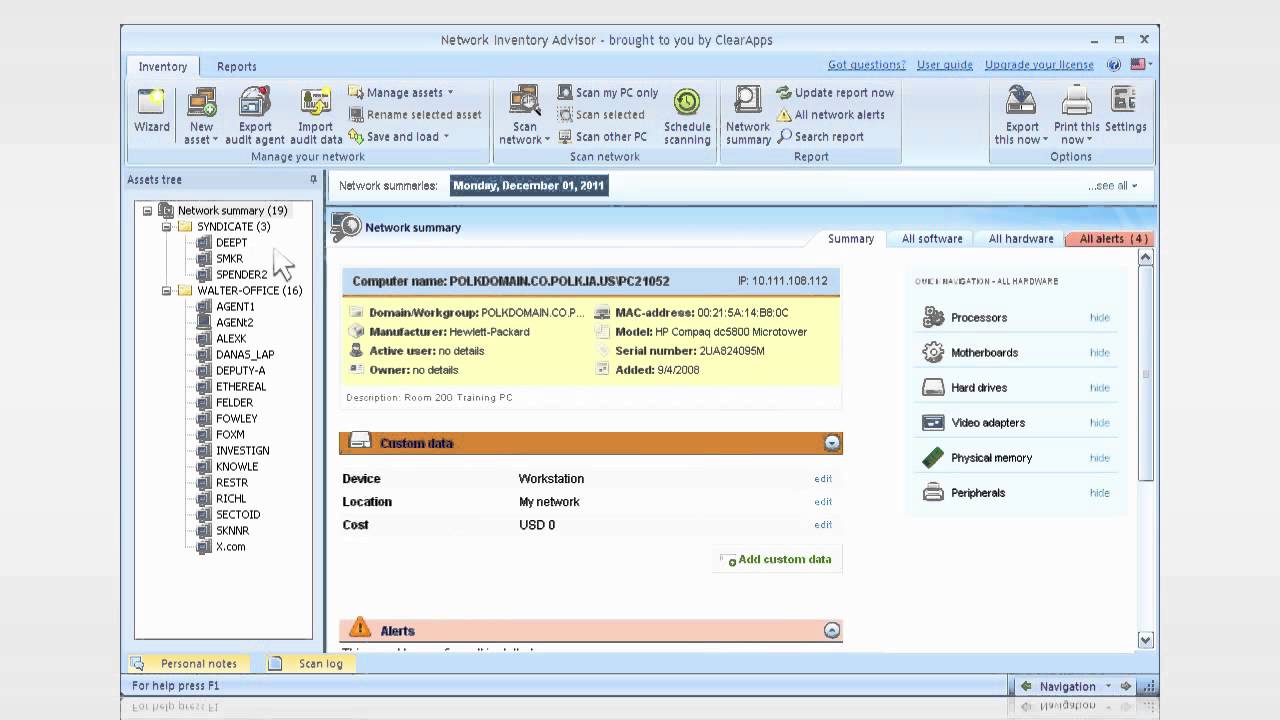This screenshot has height=720, width=1280.
Task: Hide Motherboards in quick navigation
Action: [1100, 352]
